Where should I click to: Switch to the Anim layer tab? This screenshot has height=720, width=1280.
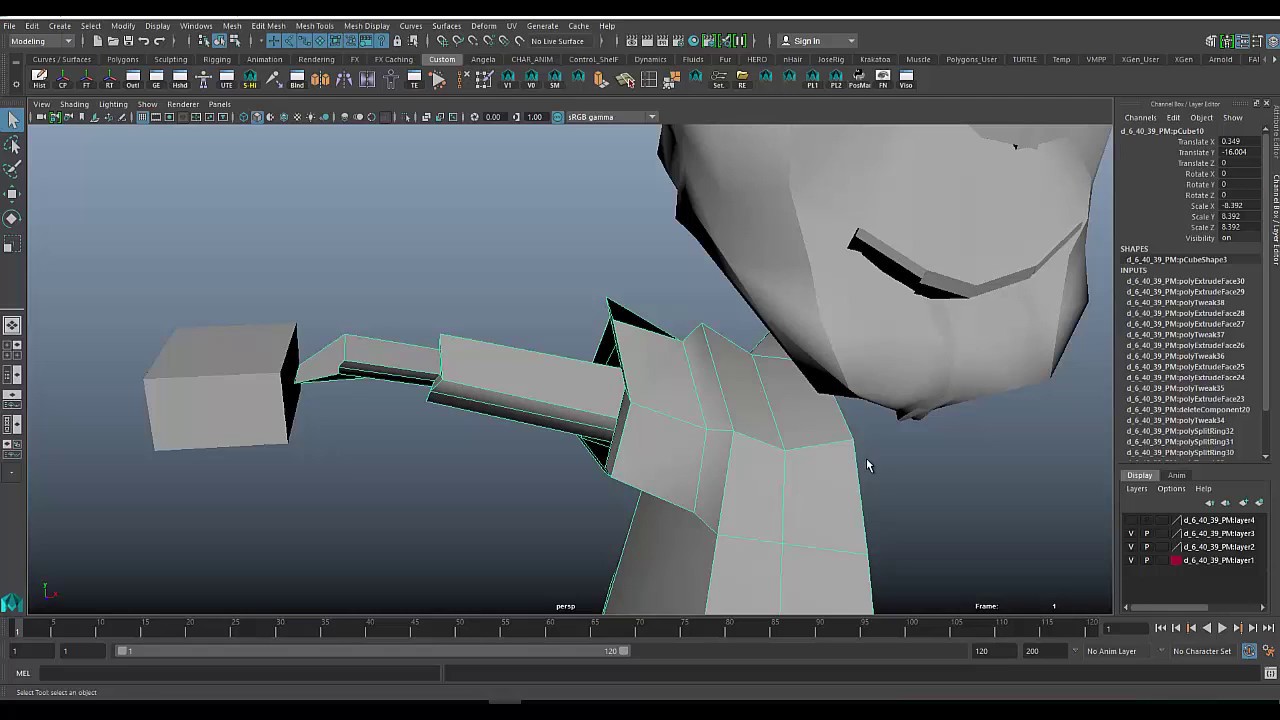point(1176,476)
